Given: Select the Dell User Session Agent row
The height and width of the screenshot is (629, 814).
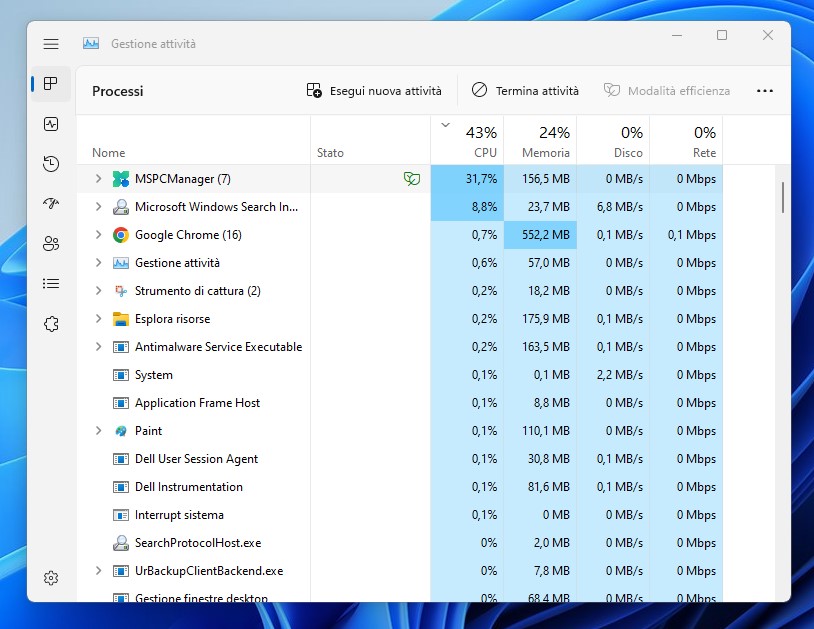Looking at the screenshot, I should 400,459.
